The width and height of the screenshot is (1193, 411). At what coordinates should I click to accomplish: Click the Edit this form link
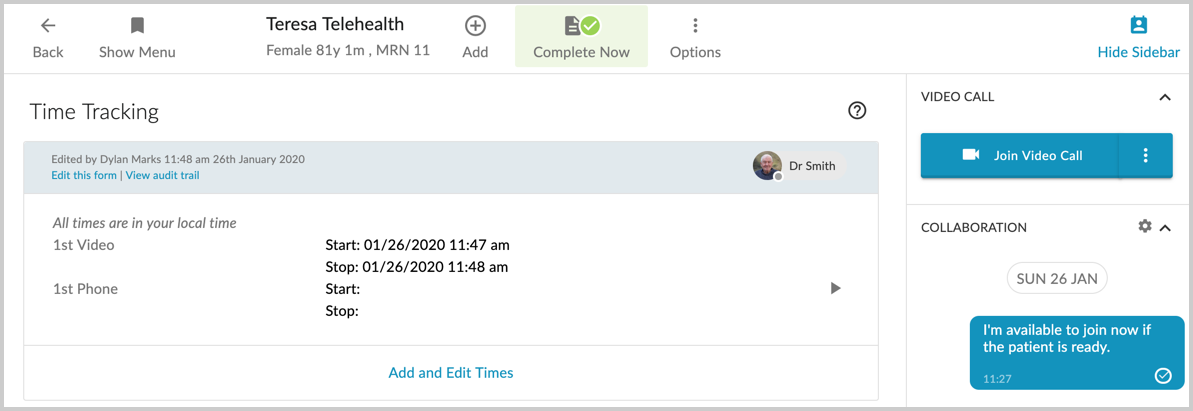click(x=84, y=175)
